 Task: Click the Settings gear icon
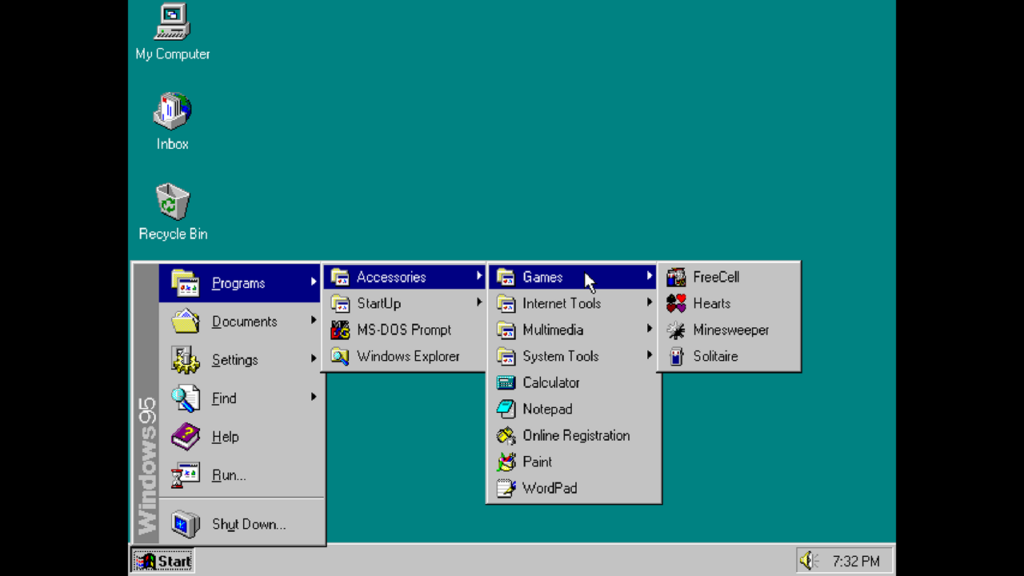185,360
